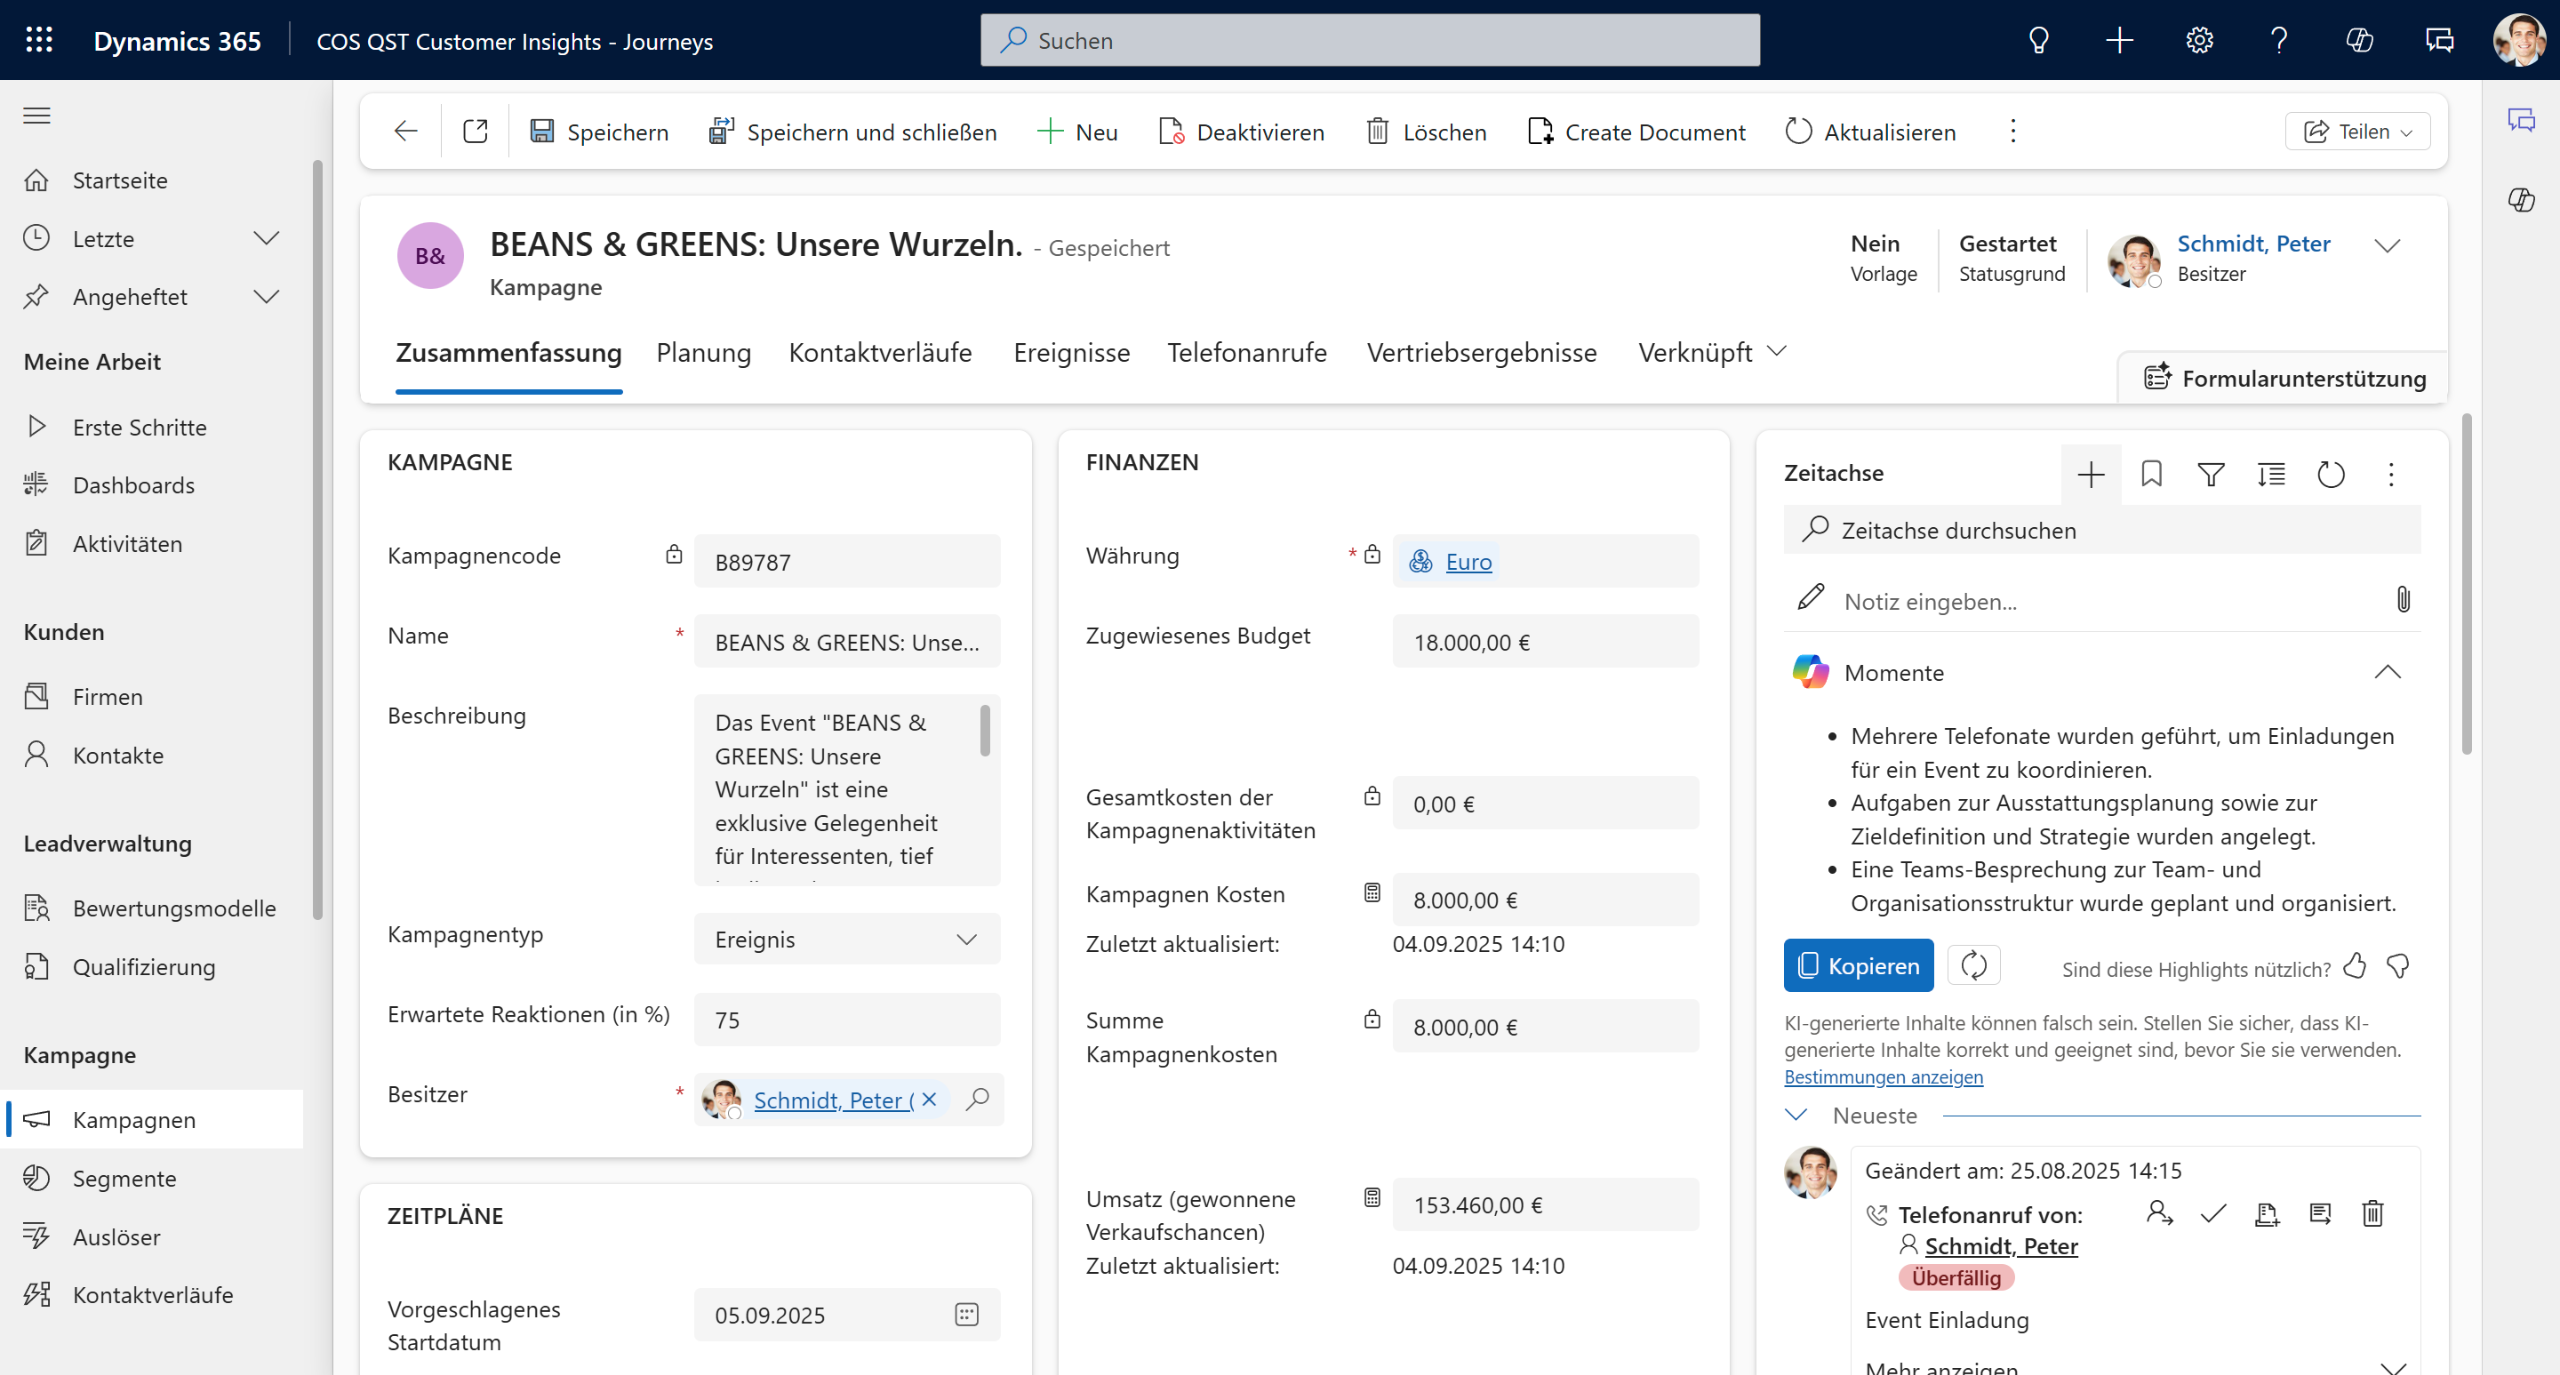The width and height of the screenshot is (2560, 1375).
Task: Delete the campaign with Löschen
Action: click(1426, 132)
